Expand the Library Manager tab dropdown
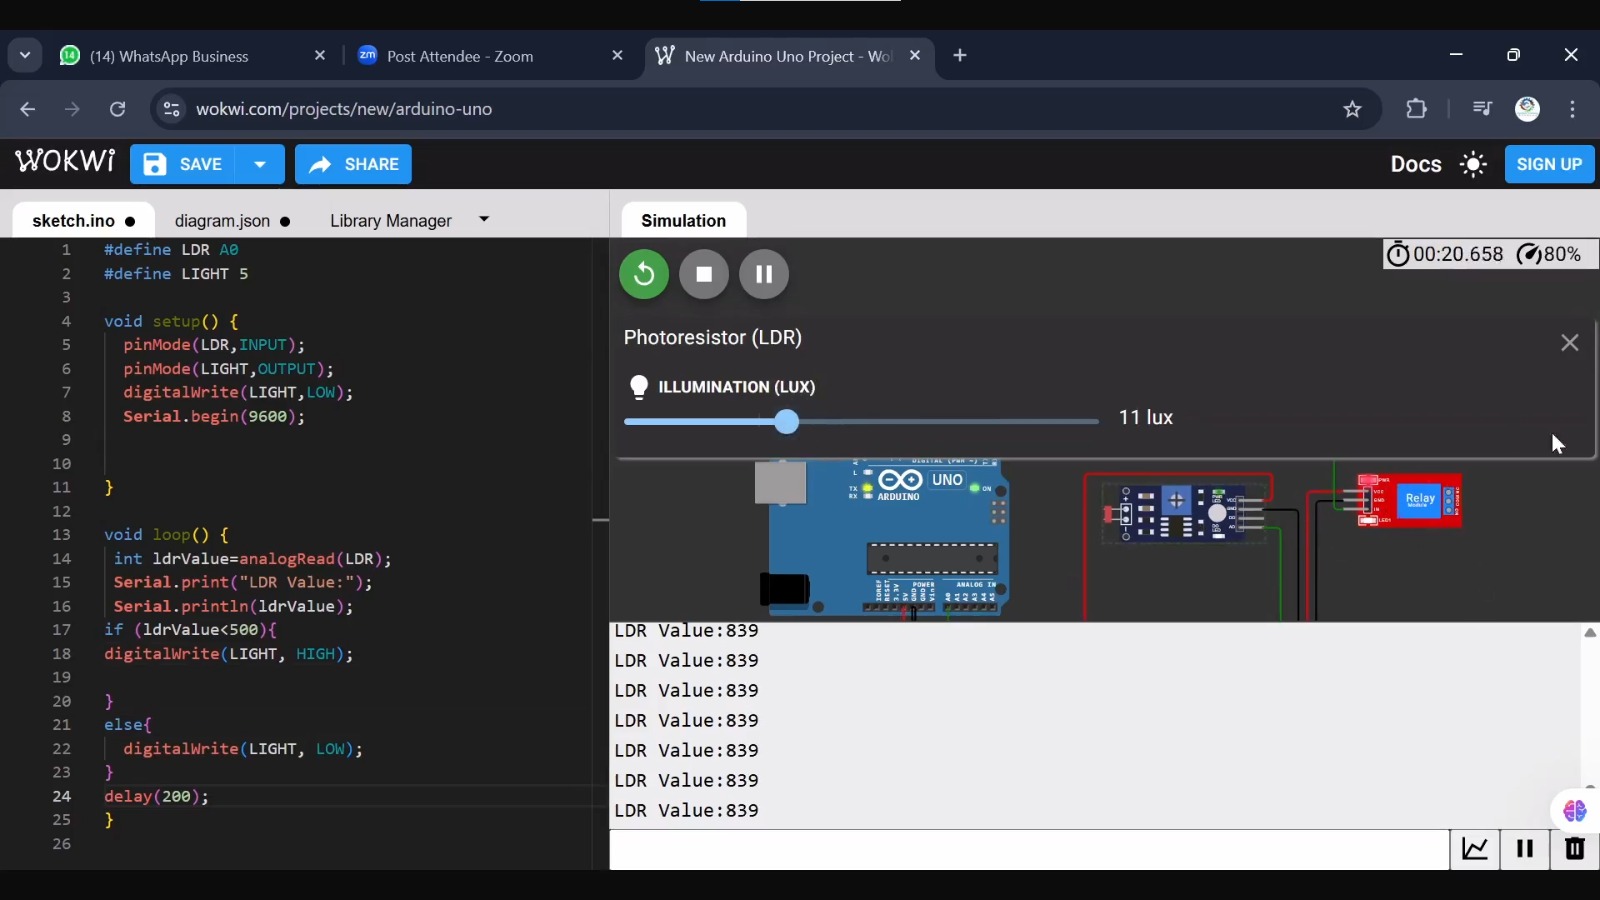The image size is (1600, 900). tap(484, 220)
